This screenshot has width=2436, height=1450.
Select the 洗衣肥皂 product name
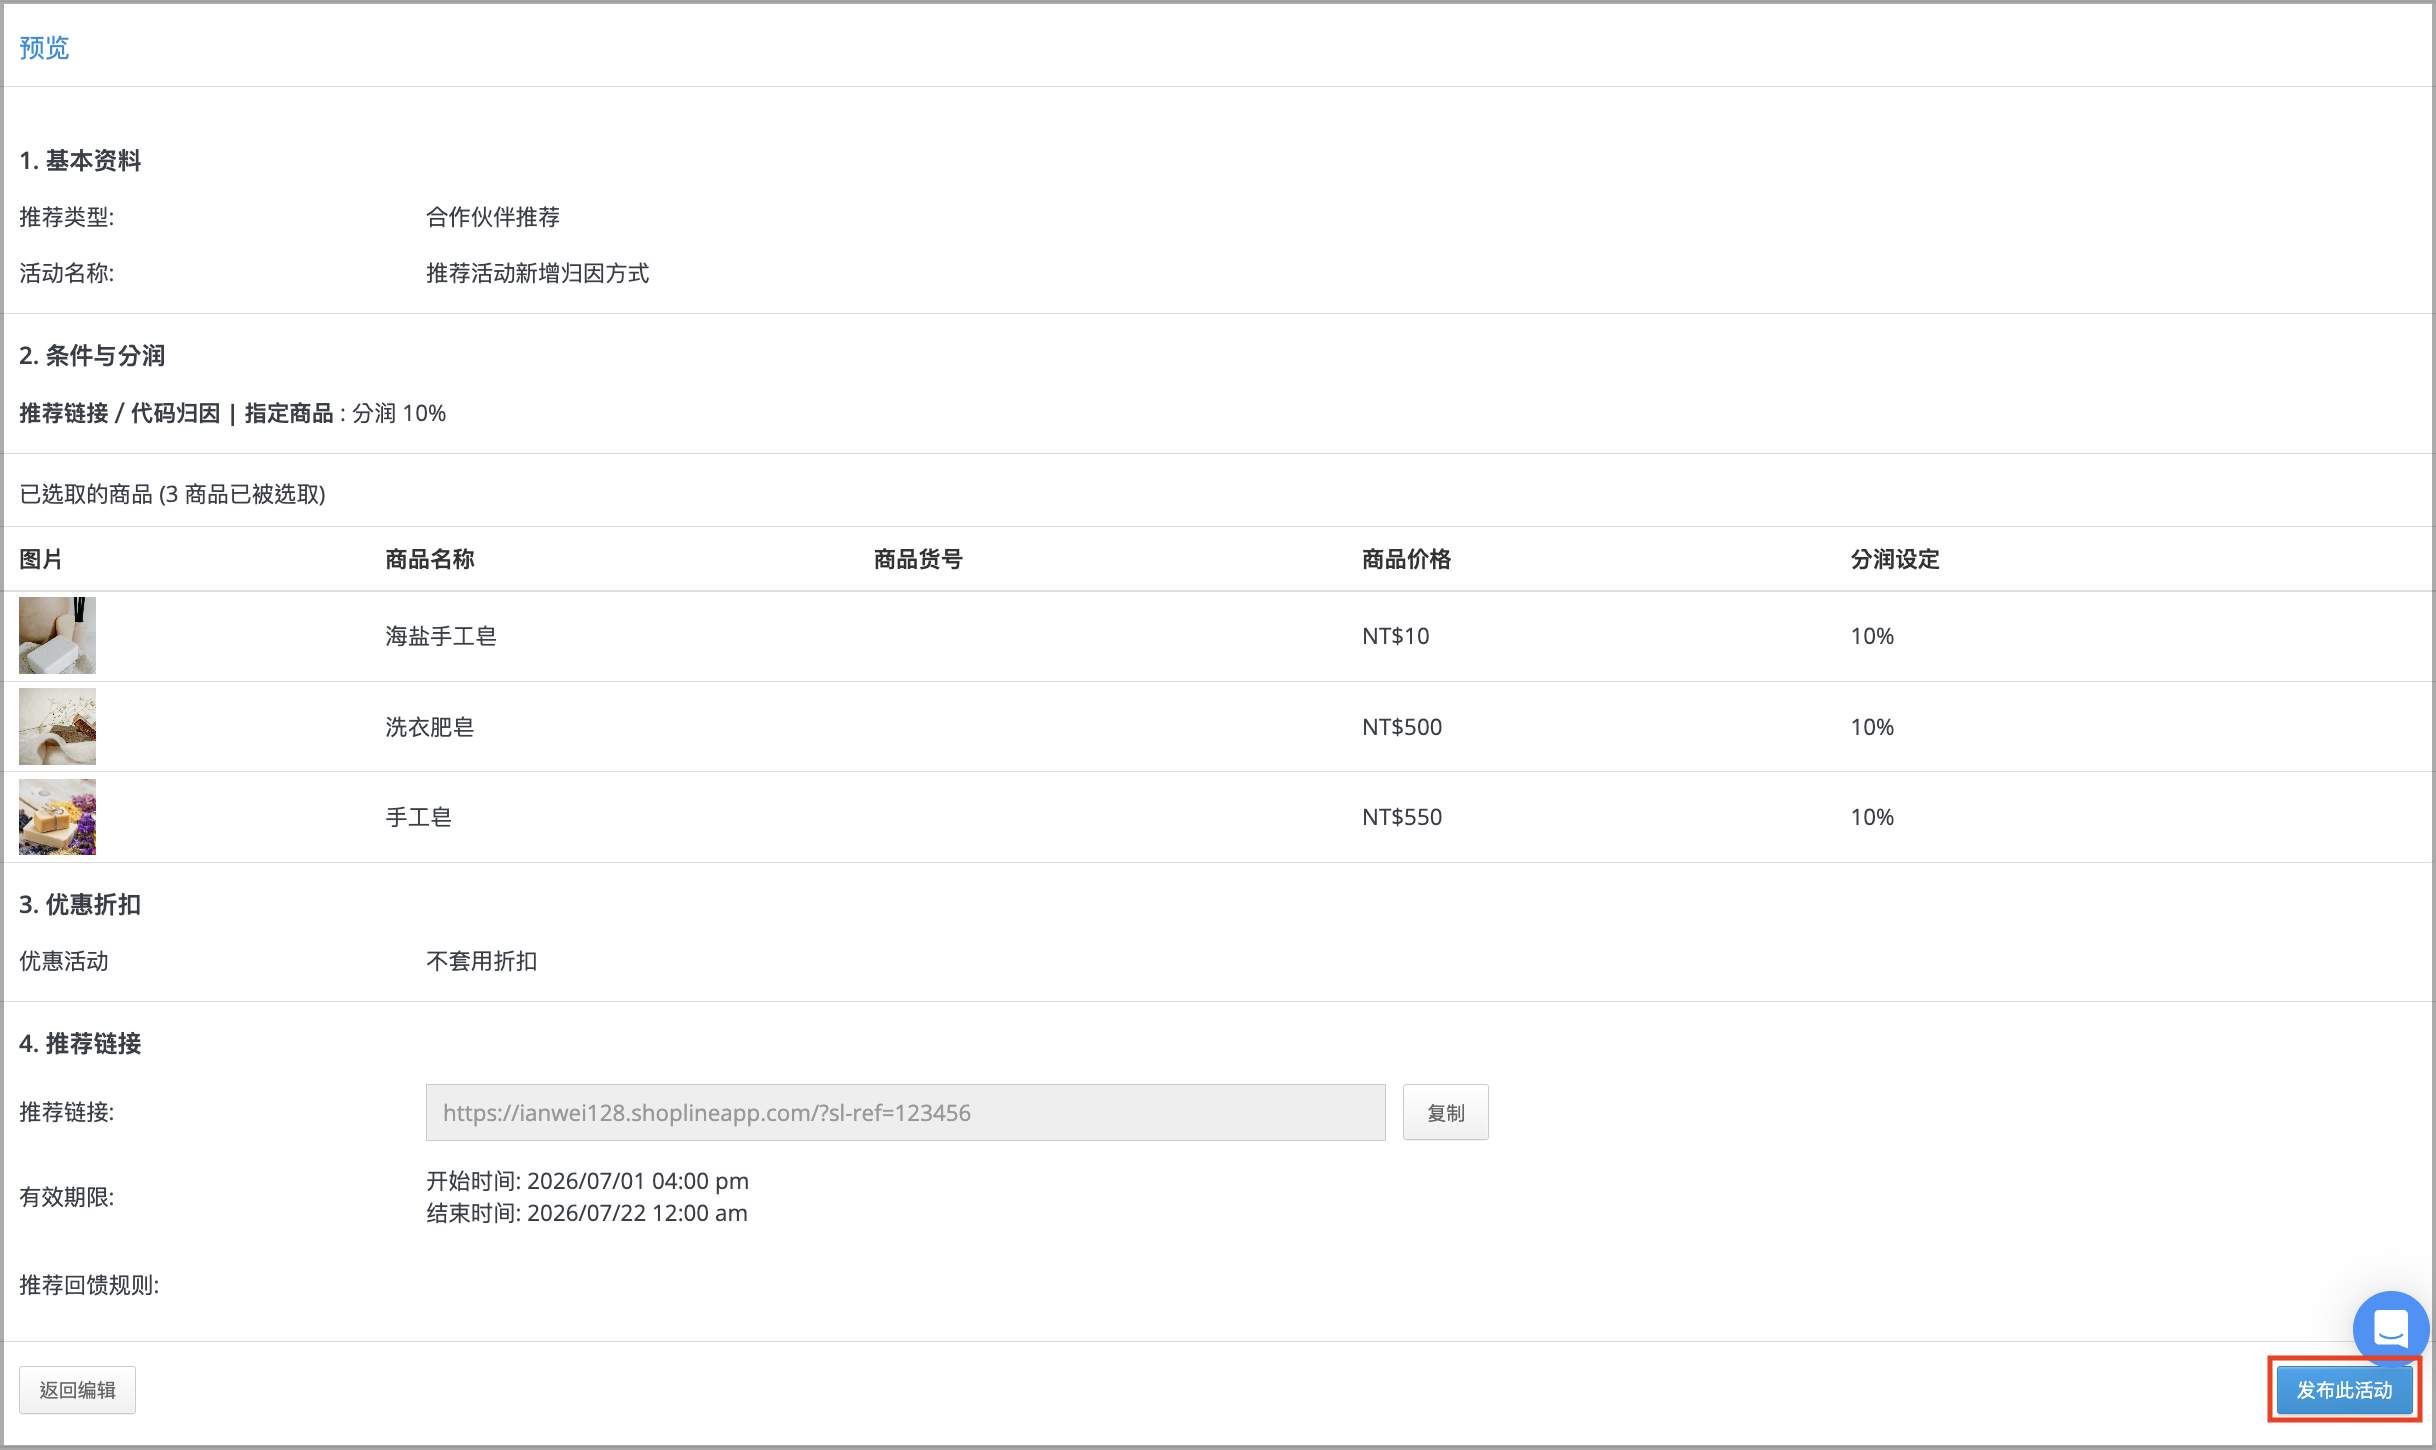pyautogui.click(x=430, y=727)
